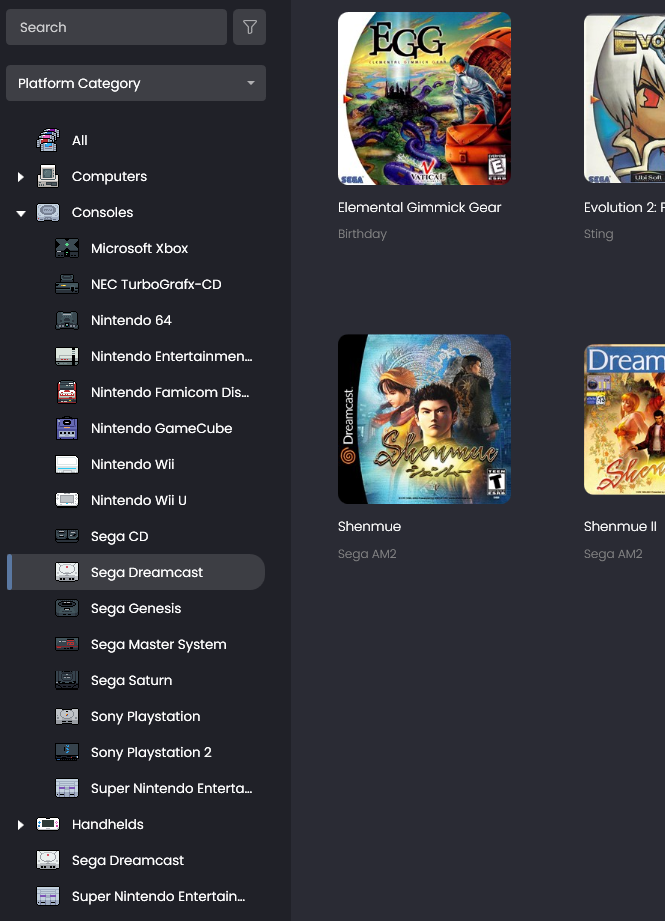
Task: Click the Sony Playstation 2 icon
Action: [x=67, y=752]
